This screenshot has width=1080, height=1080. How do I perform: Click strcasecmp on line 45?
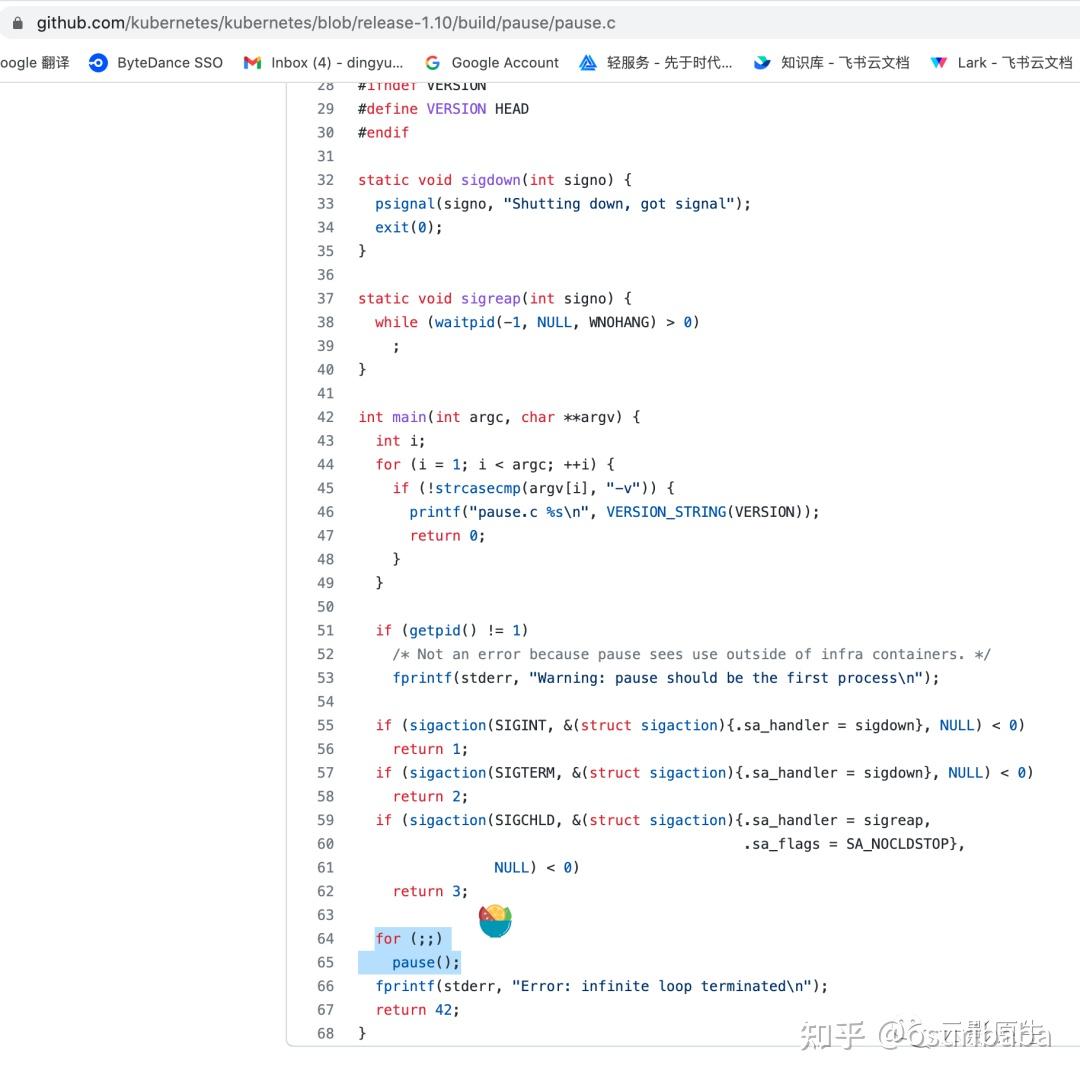477,488
